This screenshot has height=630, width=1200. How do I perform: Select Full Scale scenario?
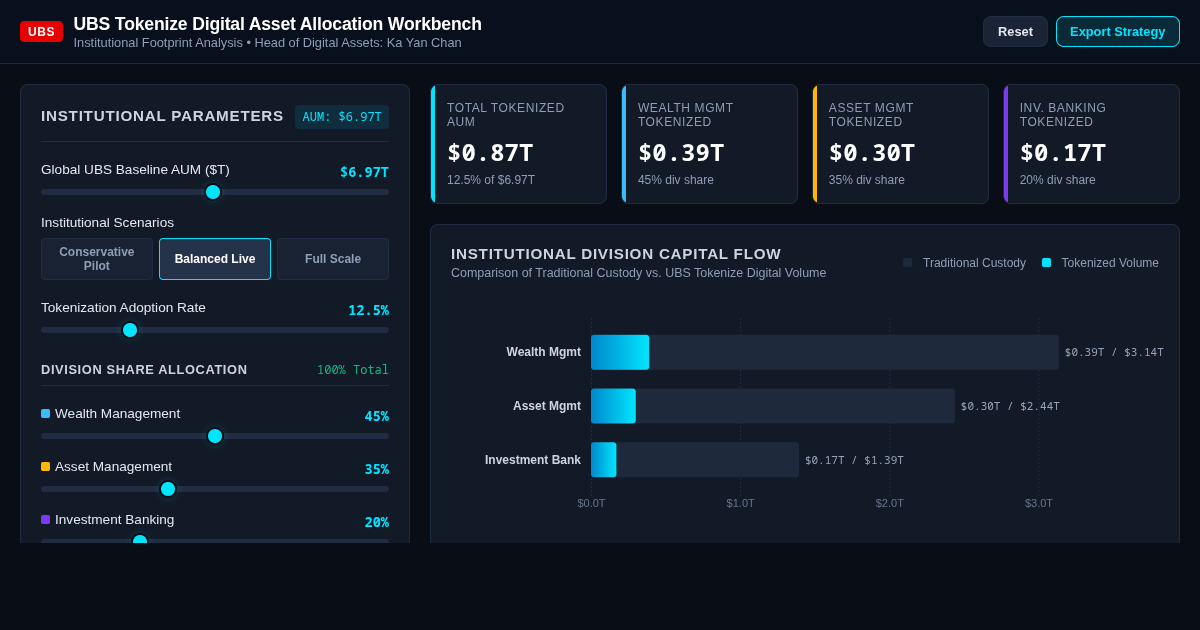pos(333,259)
